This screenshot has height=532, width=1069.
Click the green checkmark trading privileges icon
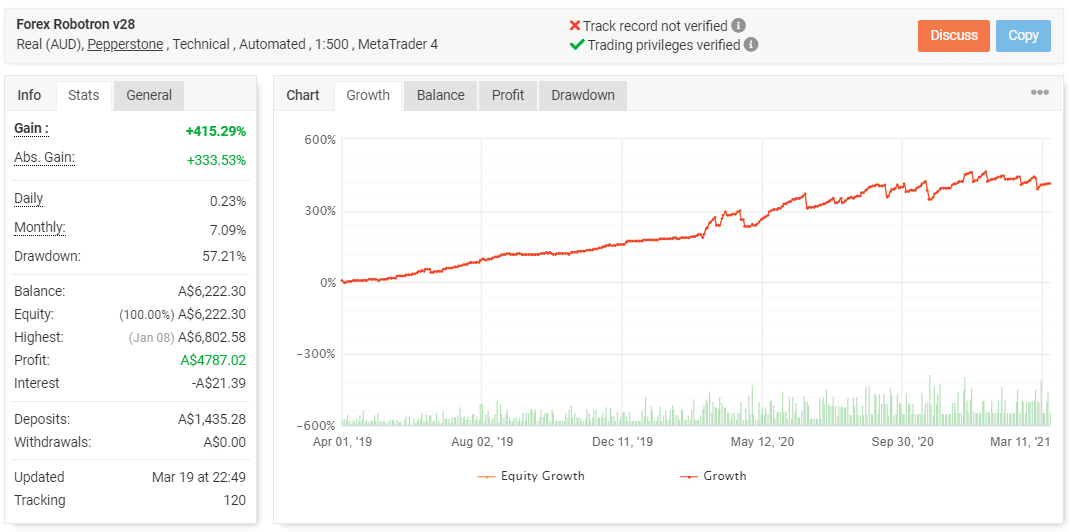click(577, 45)
